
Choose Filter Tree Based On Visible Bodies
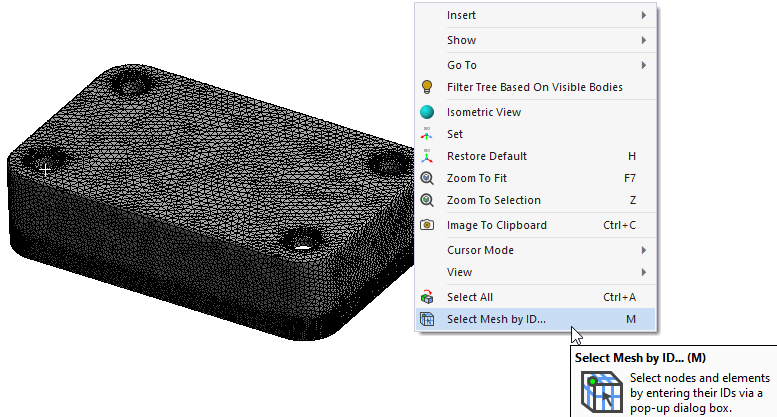pyautogui.click(x=536, y=87)
